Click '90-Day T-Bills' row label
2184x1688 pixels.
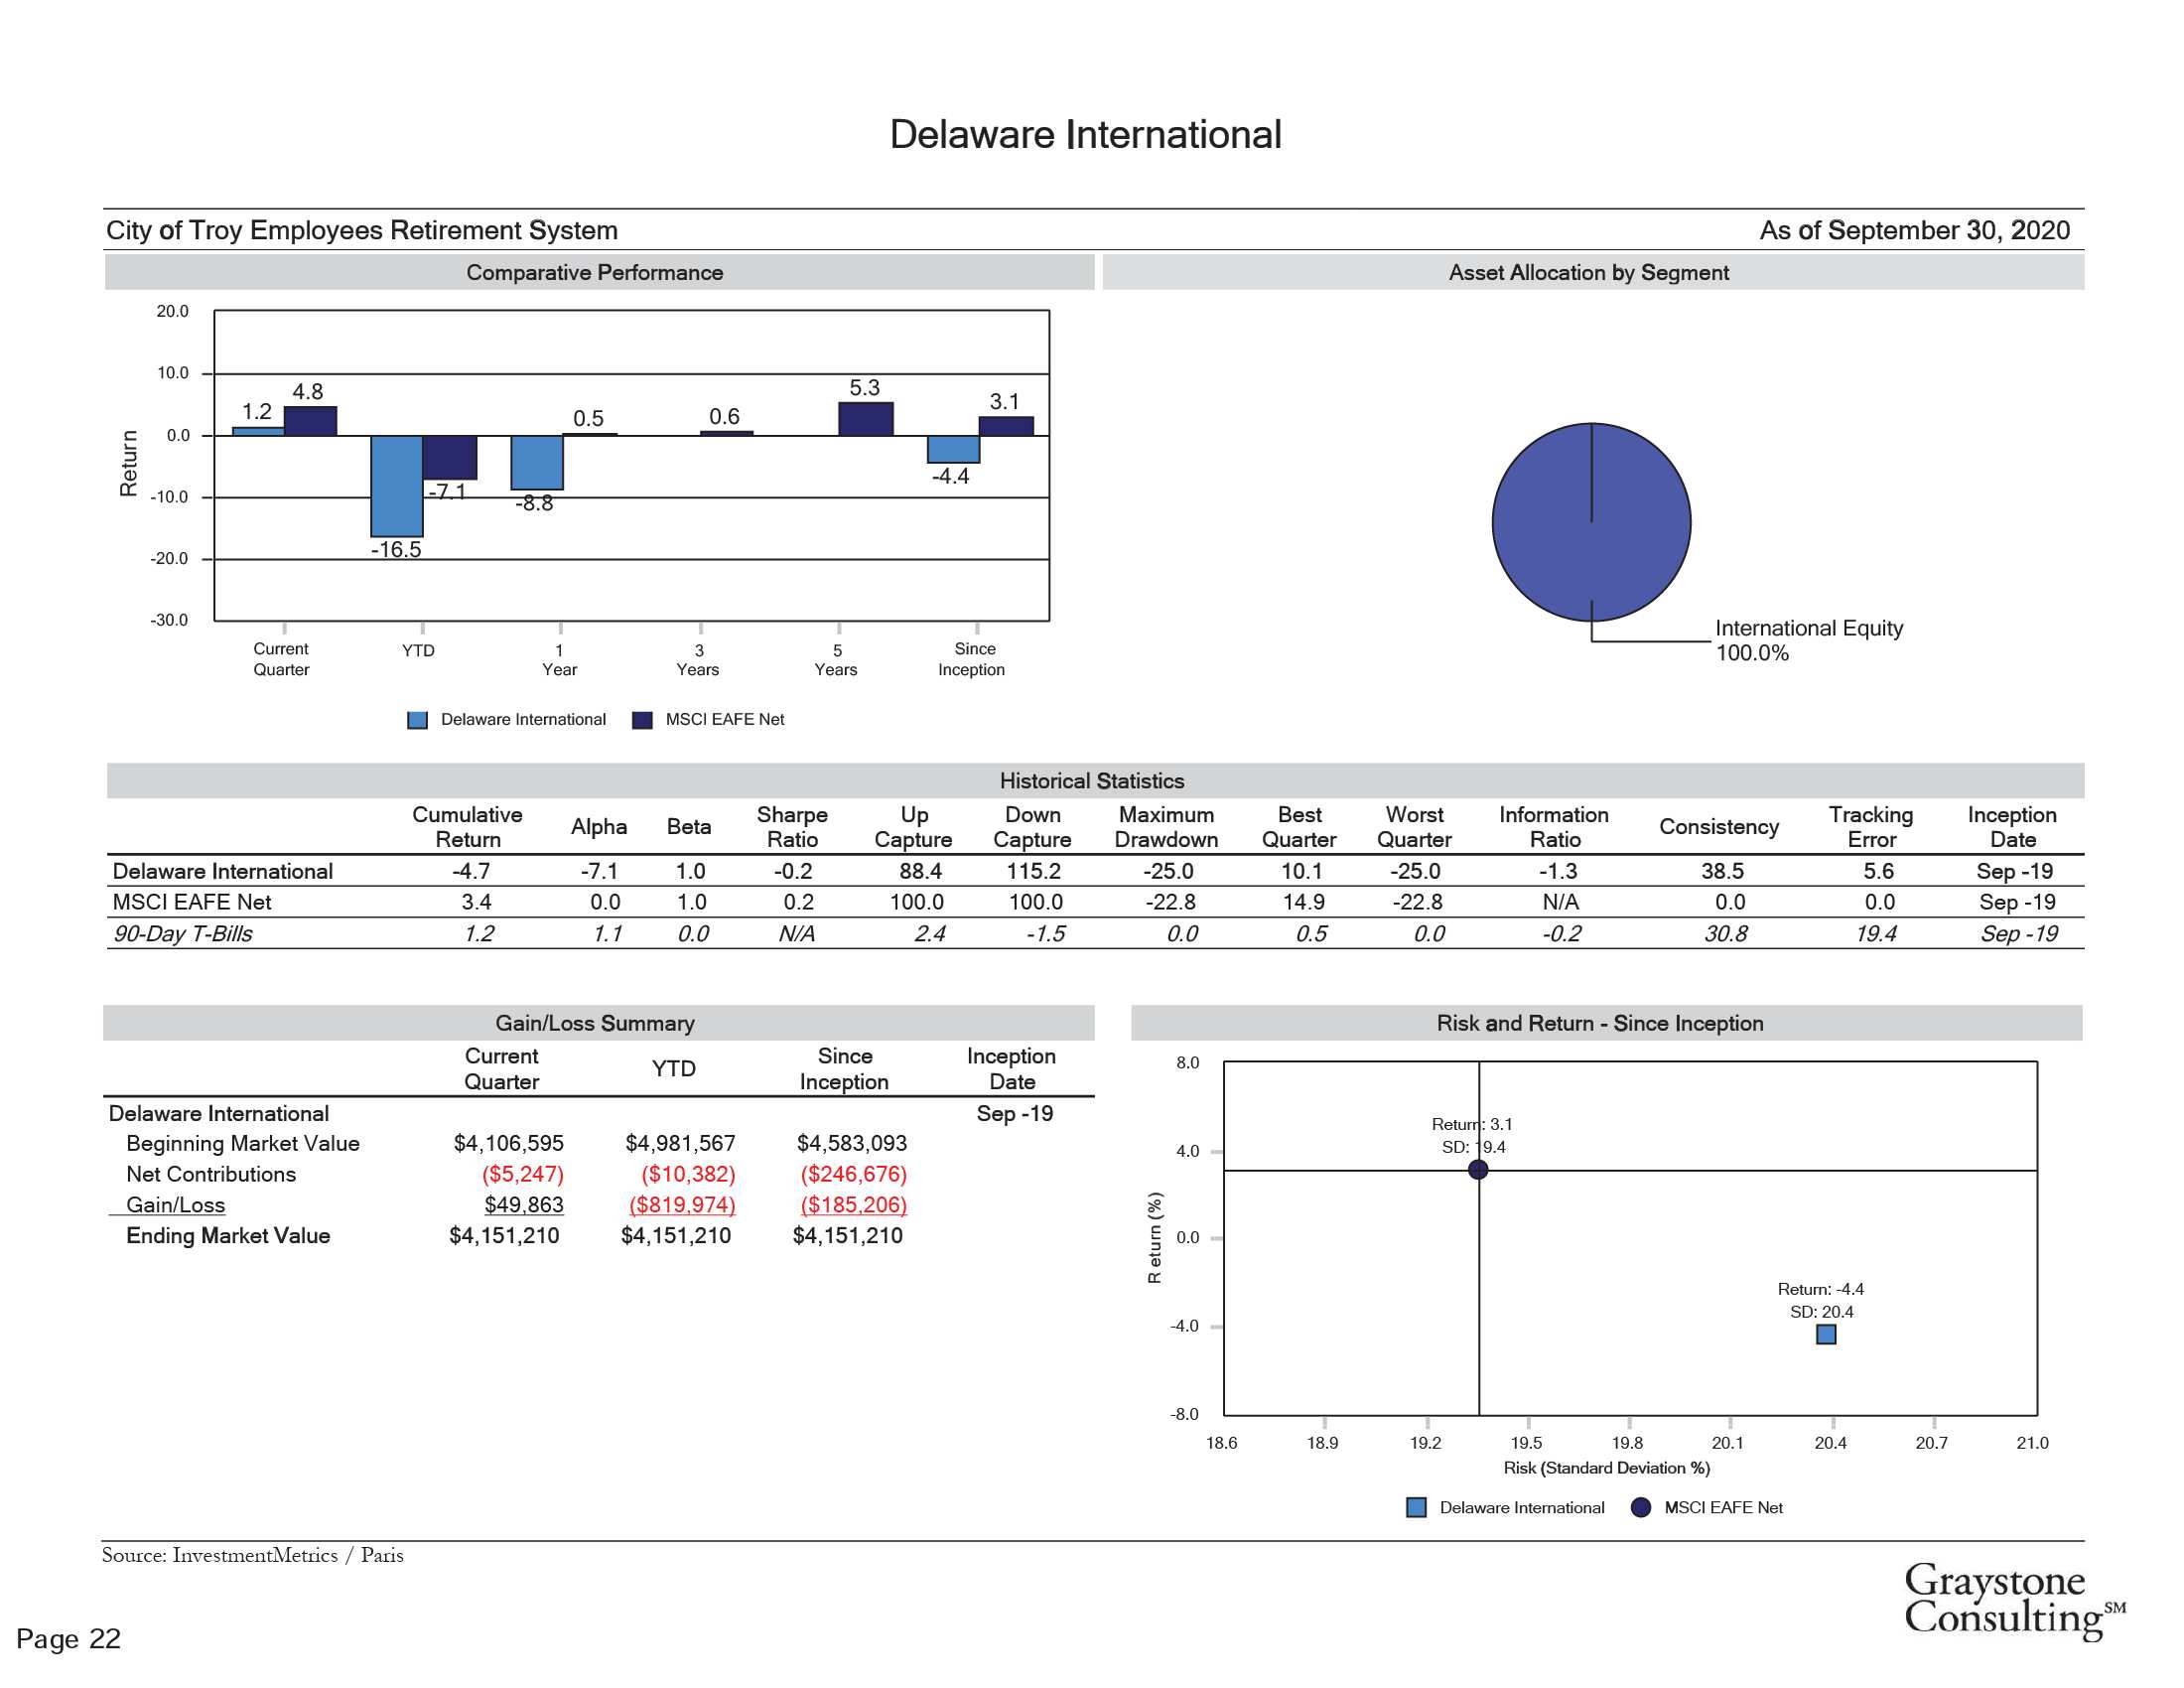tap(182, 934)
